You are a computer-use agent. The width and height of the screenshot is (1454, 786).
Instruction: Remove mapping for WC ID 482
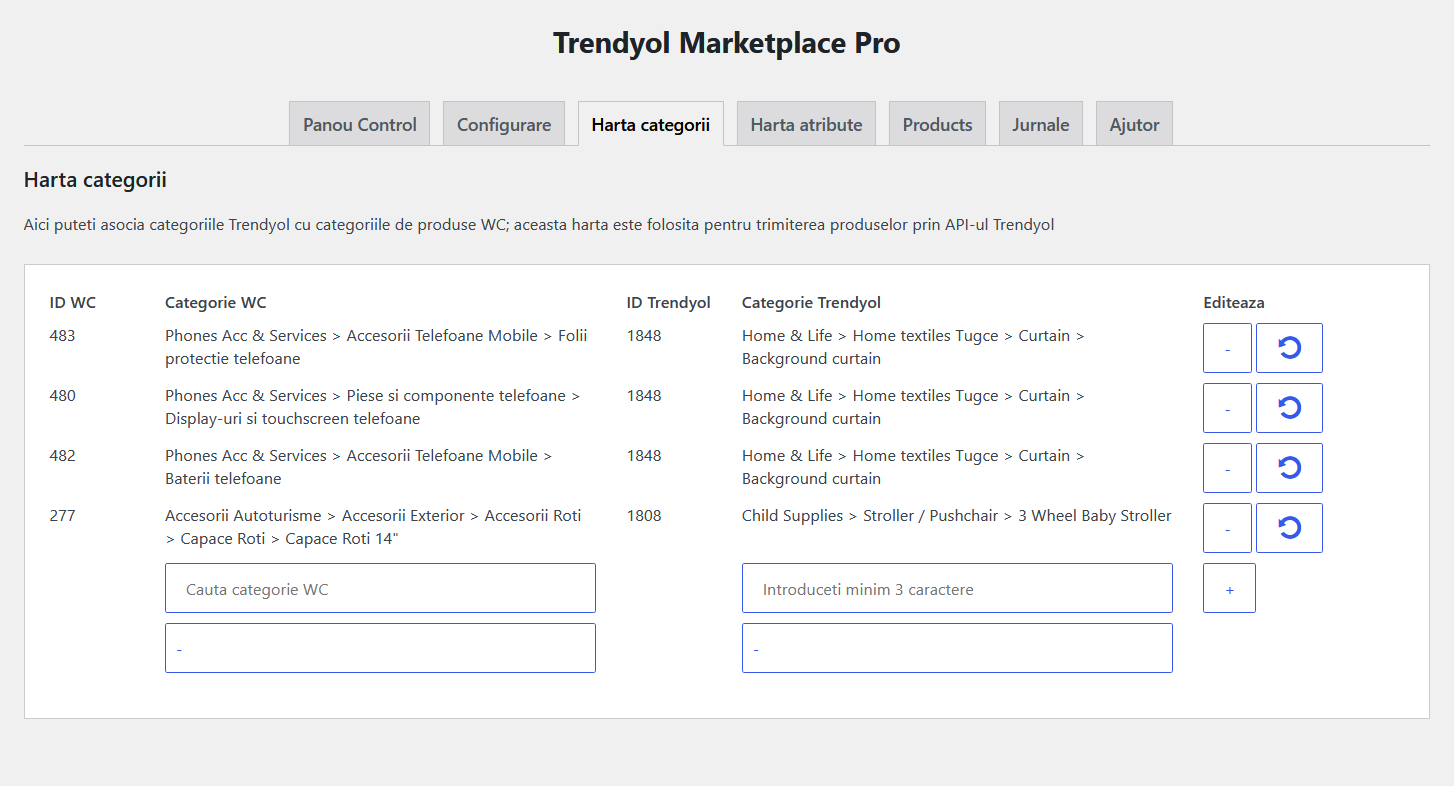tap(1227, 468)
